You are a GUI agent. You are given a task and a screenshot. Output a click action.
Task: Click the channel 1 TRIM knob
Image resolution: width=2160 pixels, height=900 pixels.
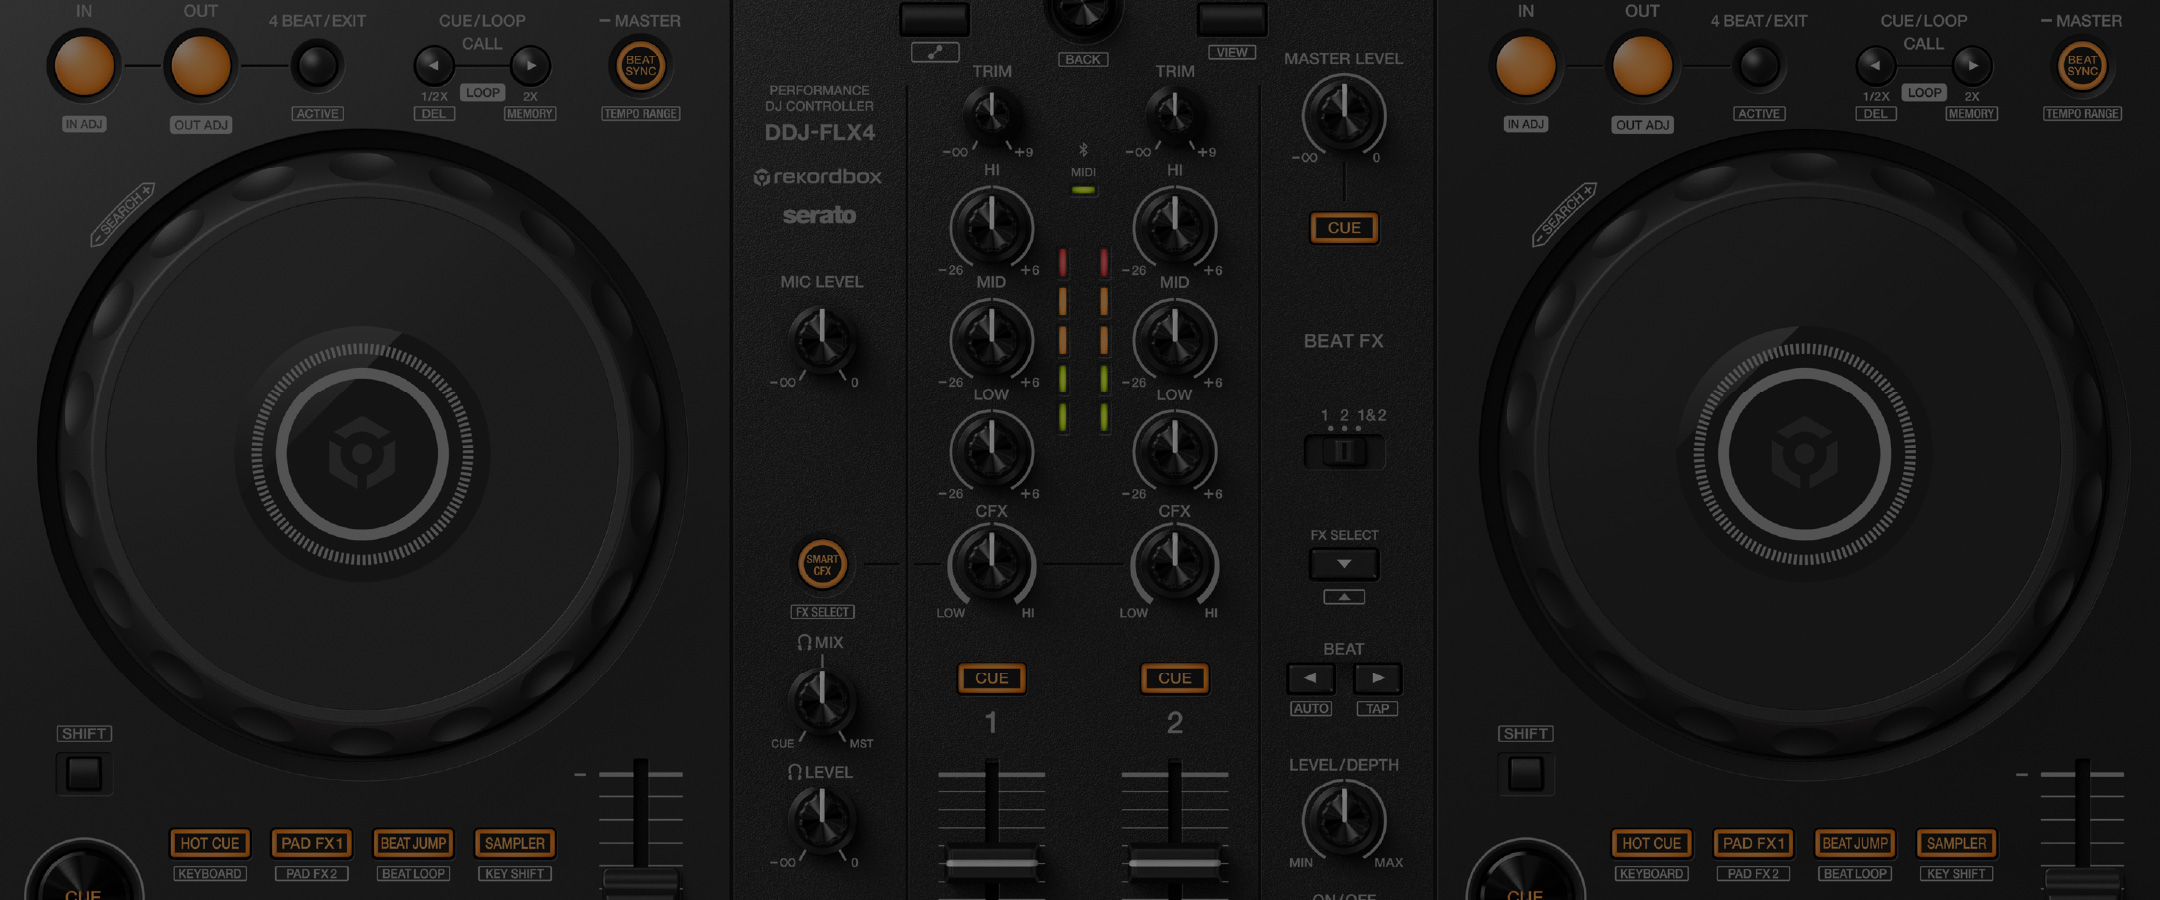point(992,116)
